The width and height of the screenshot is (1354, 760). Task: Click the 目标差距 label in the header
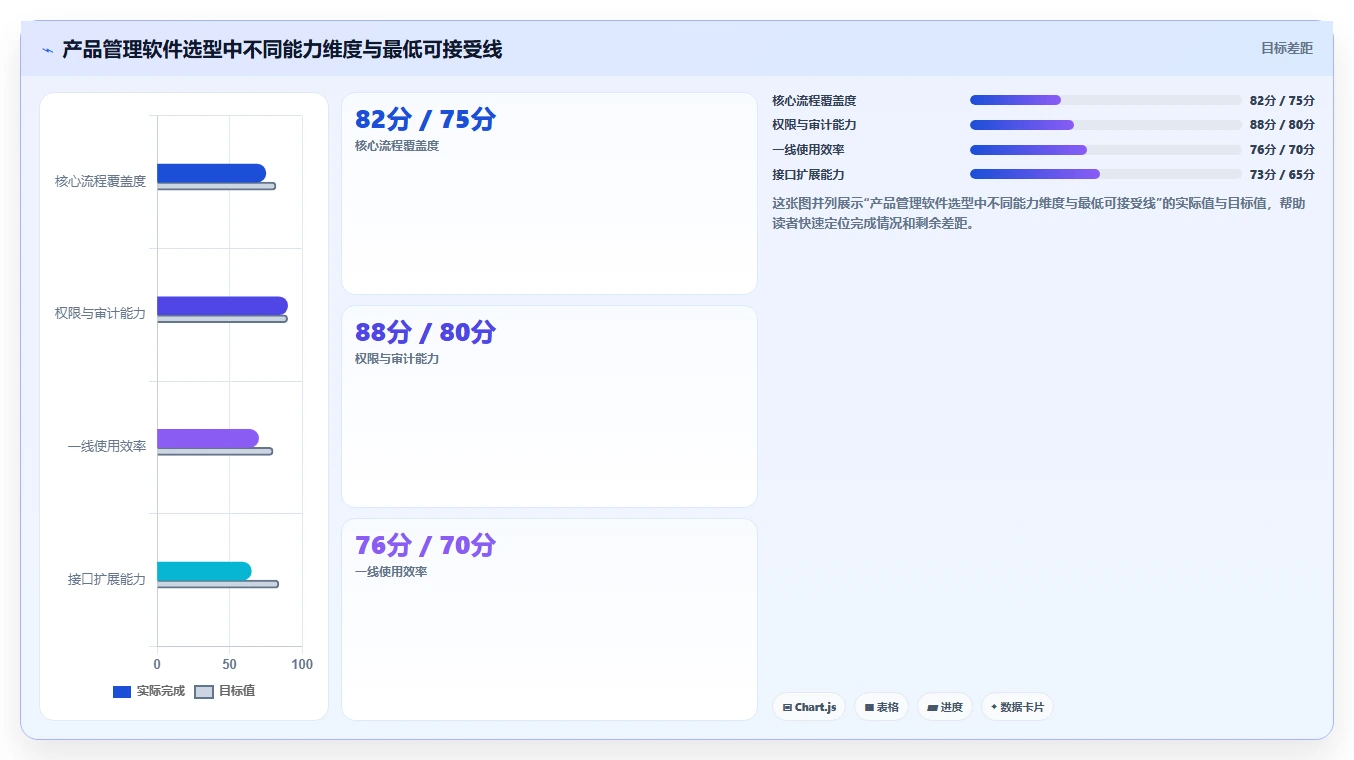[x=1286, y=48]
